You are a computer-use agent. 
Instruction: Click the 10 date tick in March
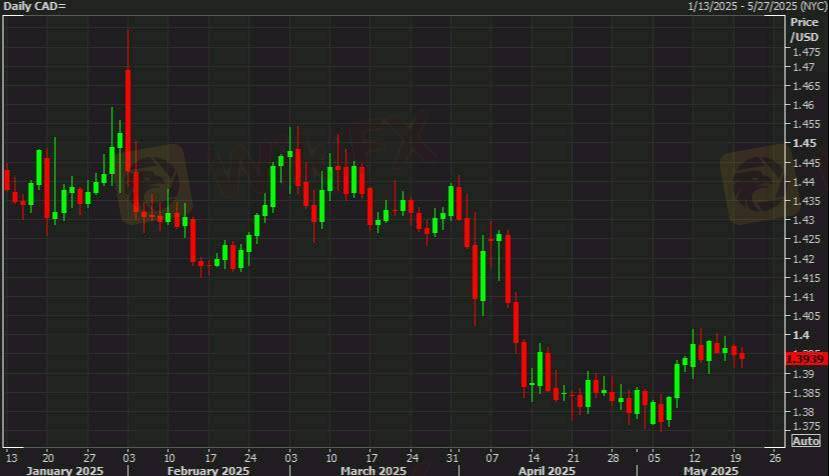pyautogui.click(x=331, y=457)
